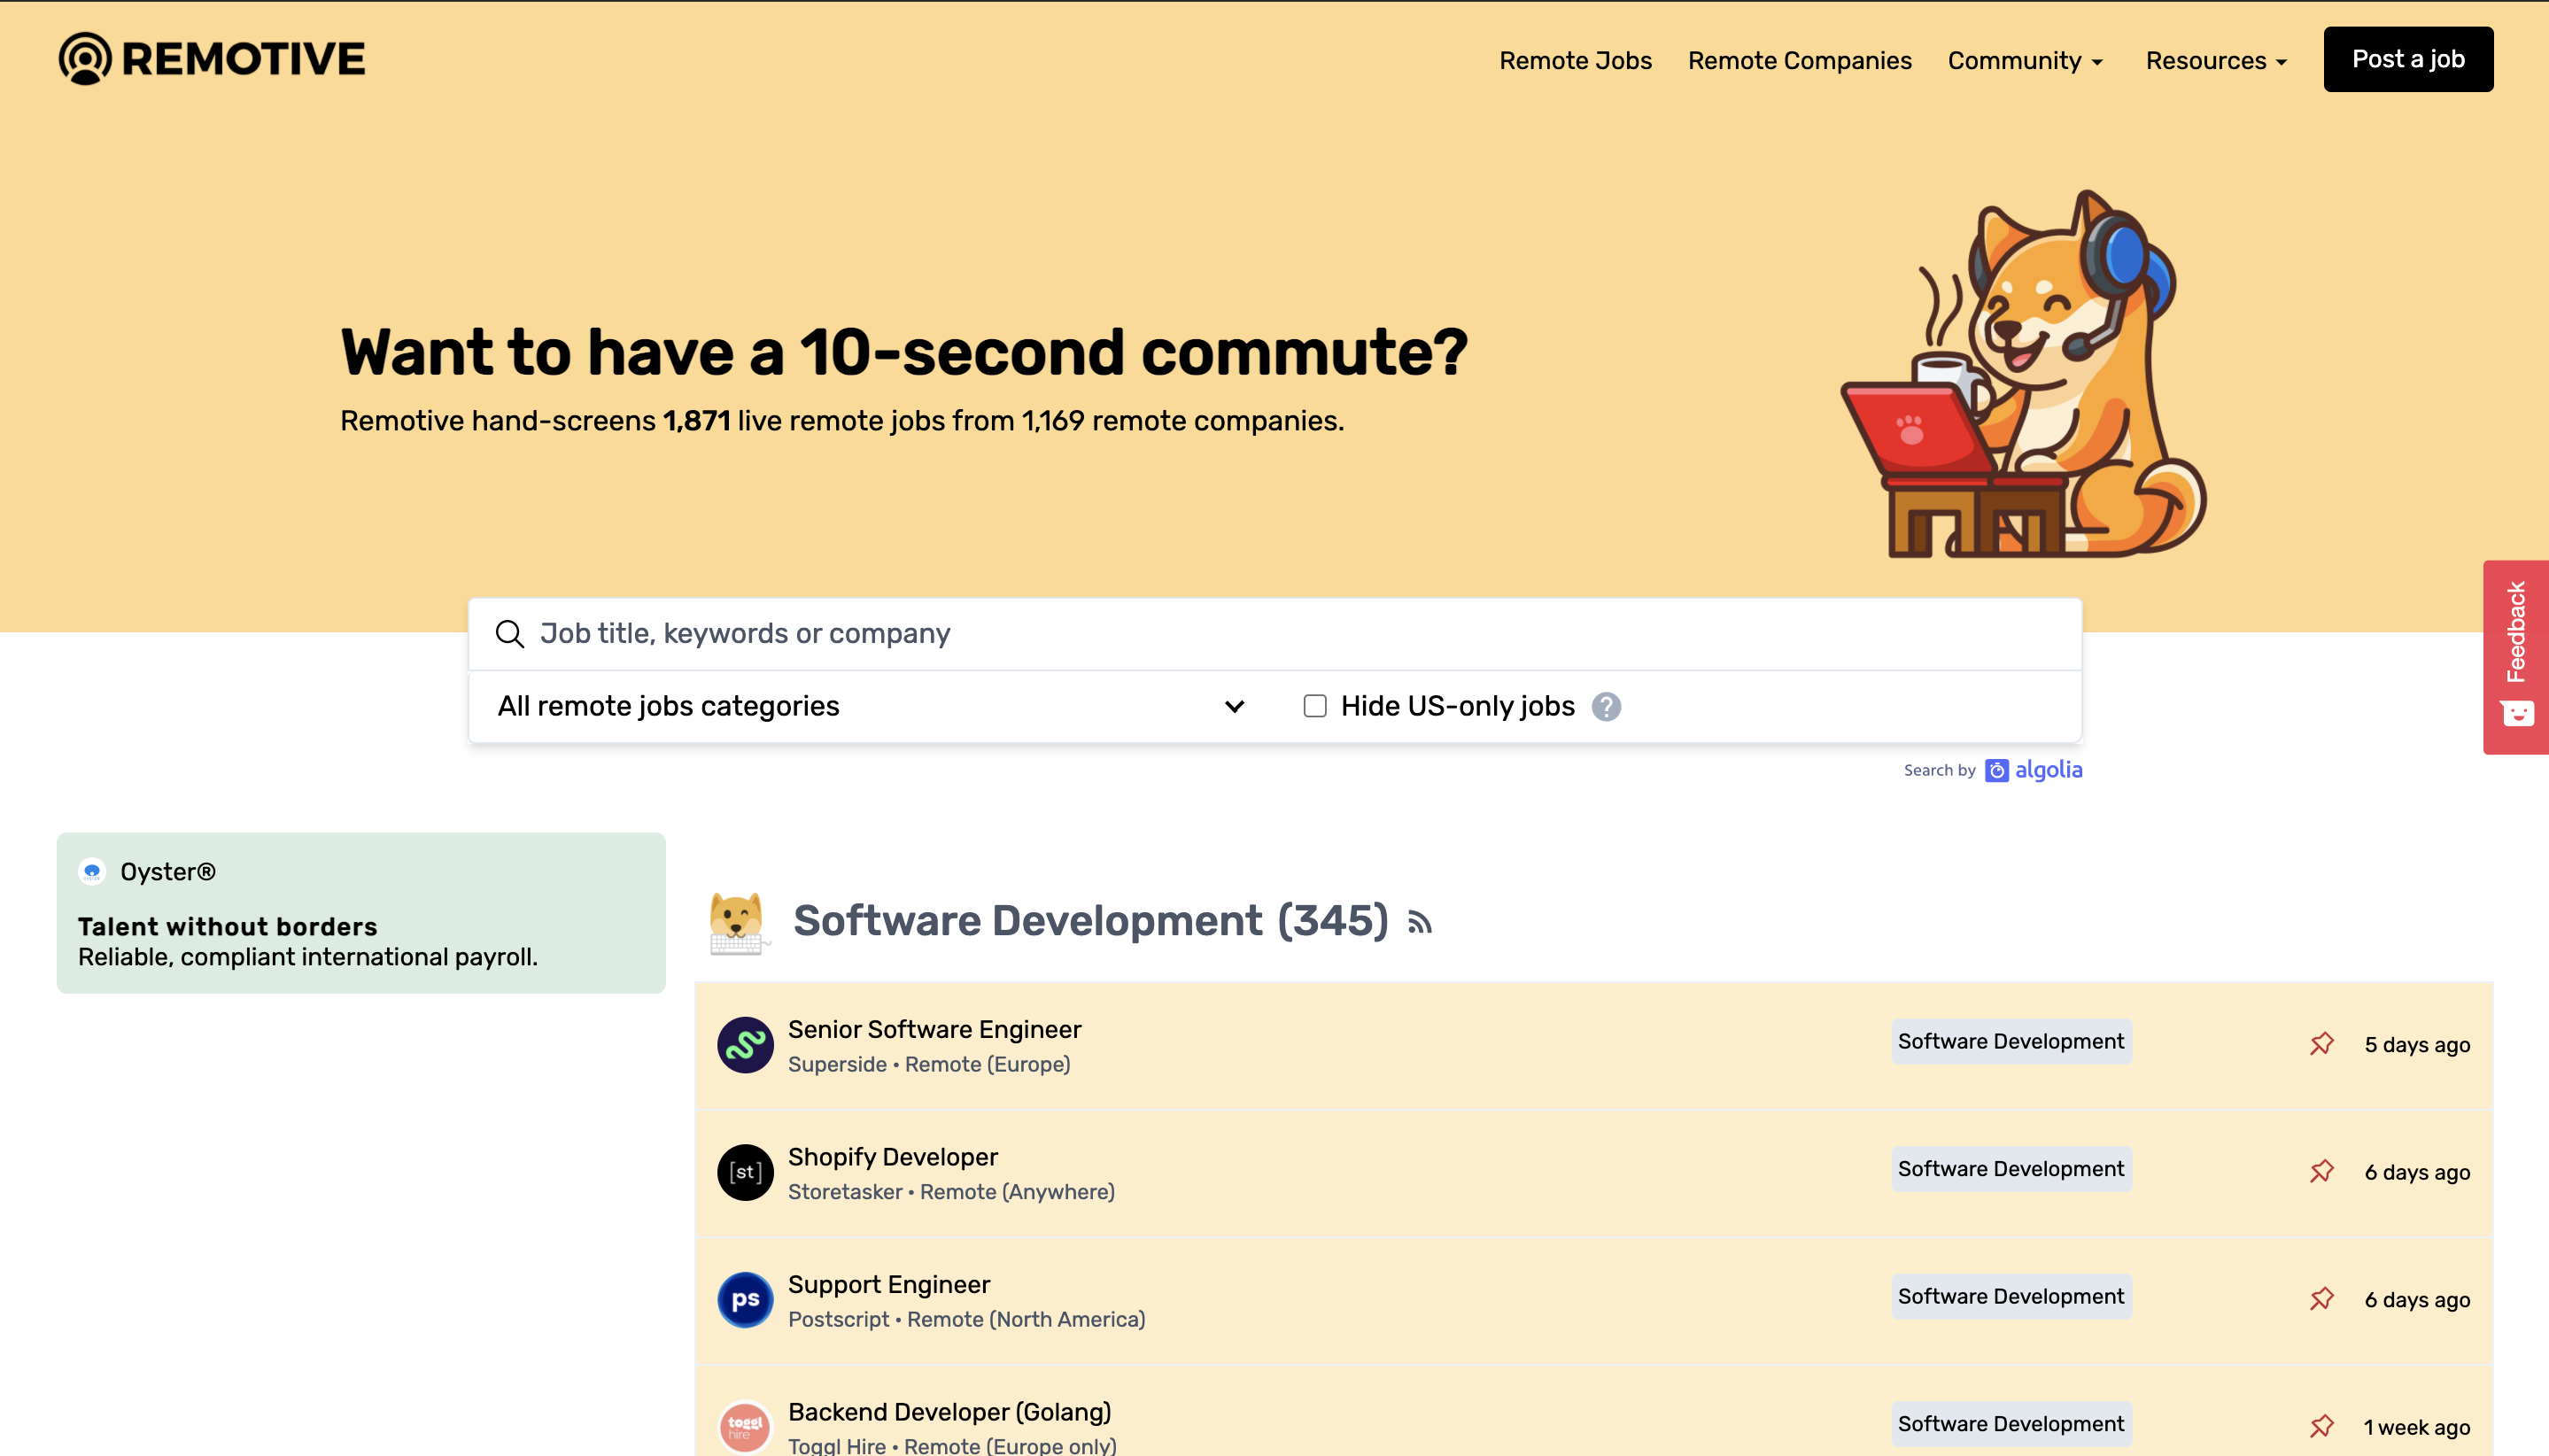Click the search magnifier icon
Screen dimensions: 2549x1456
[510, 634]
